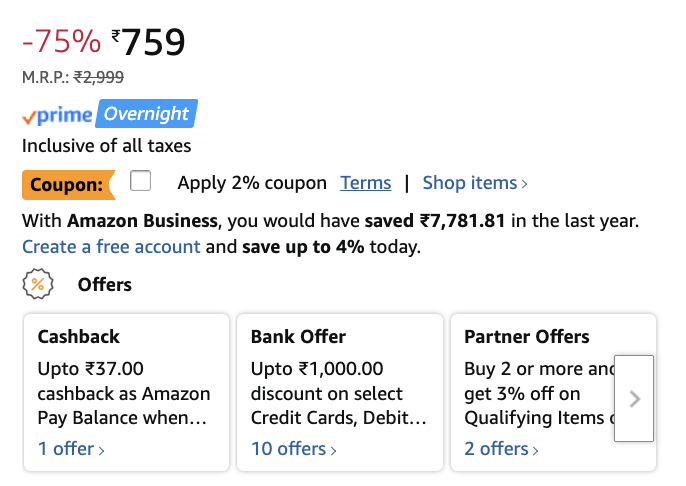This screenshot has width=686, height=486.
Task: Tick the Apply 2% coupon checkbox
Action: [x=141, y=181]
